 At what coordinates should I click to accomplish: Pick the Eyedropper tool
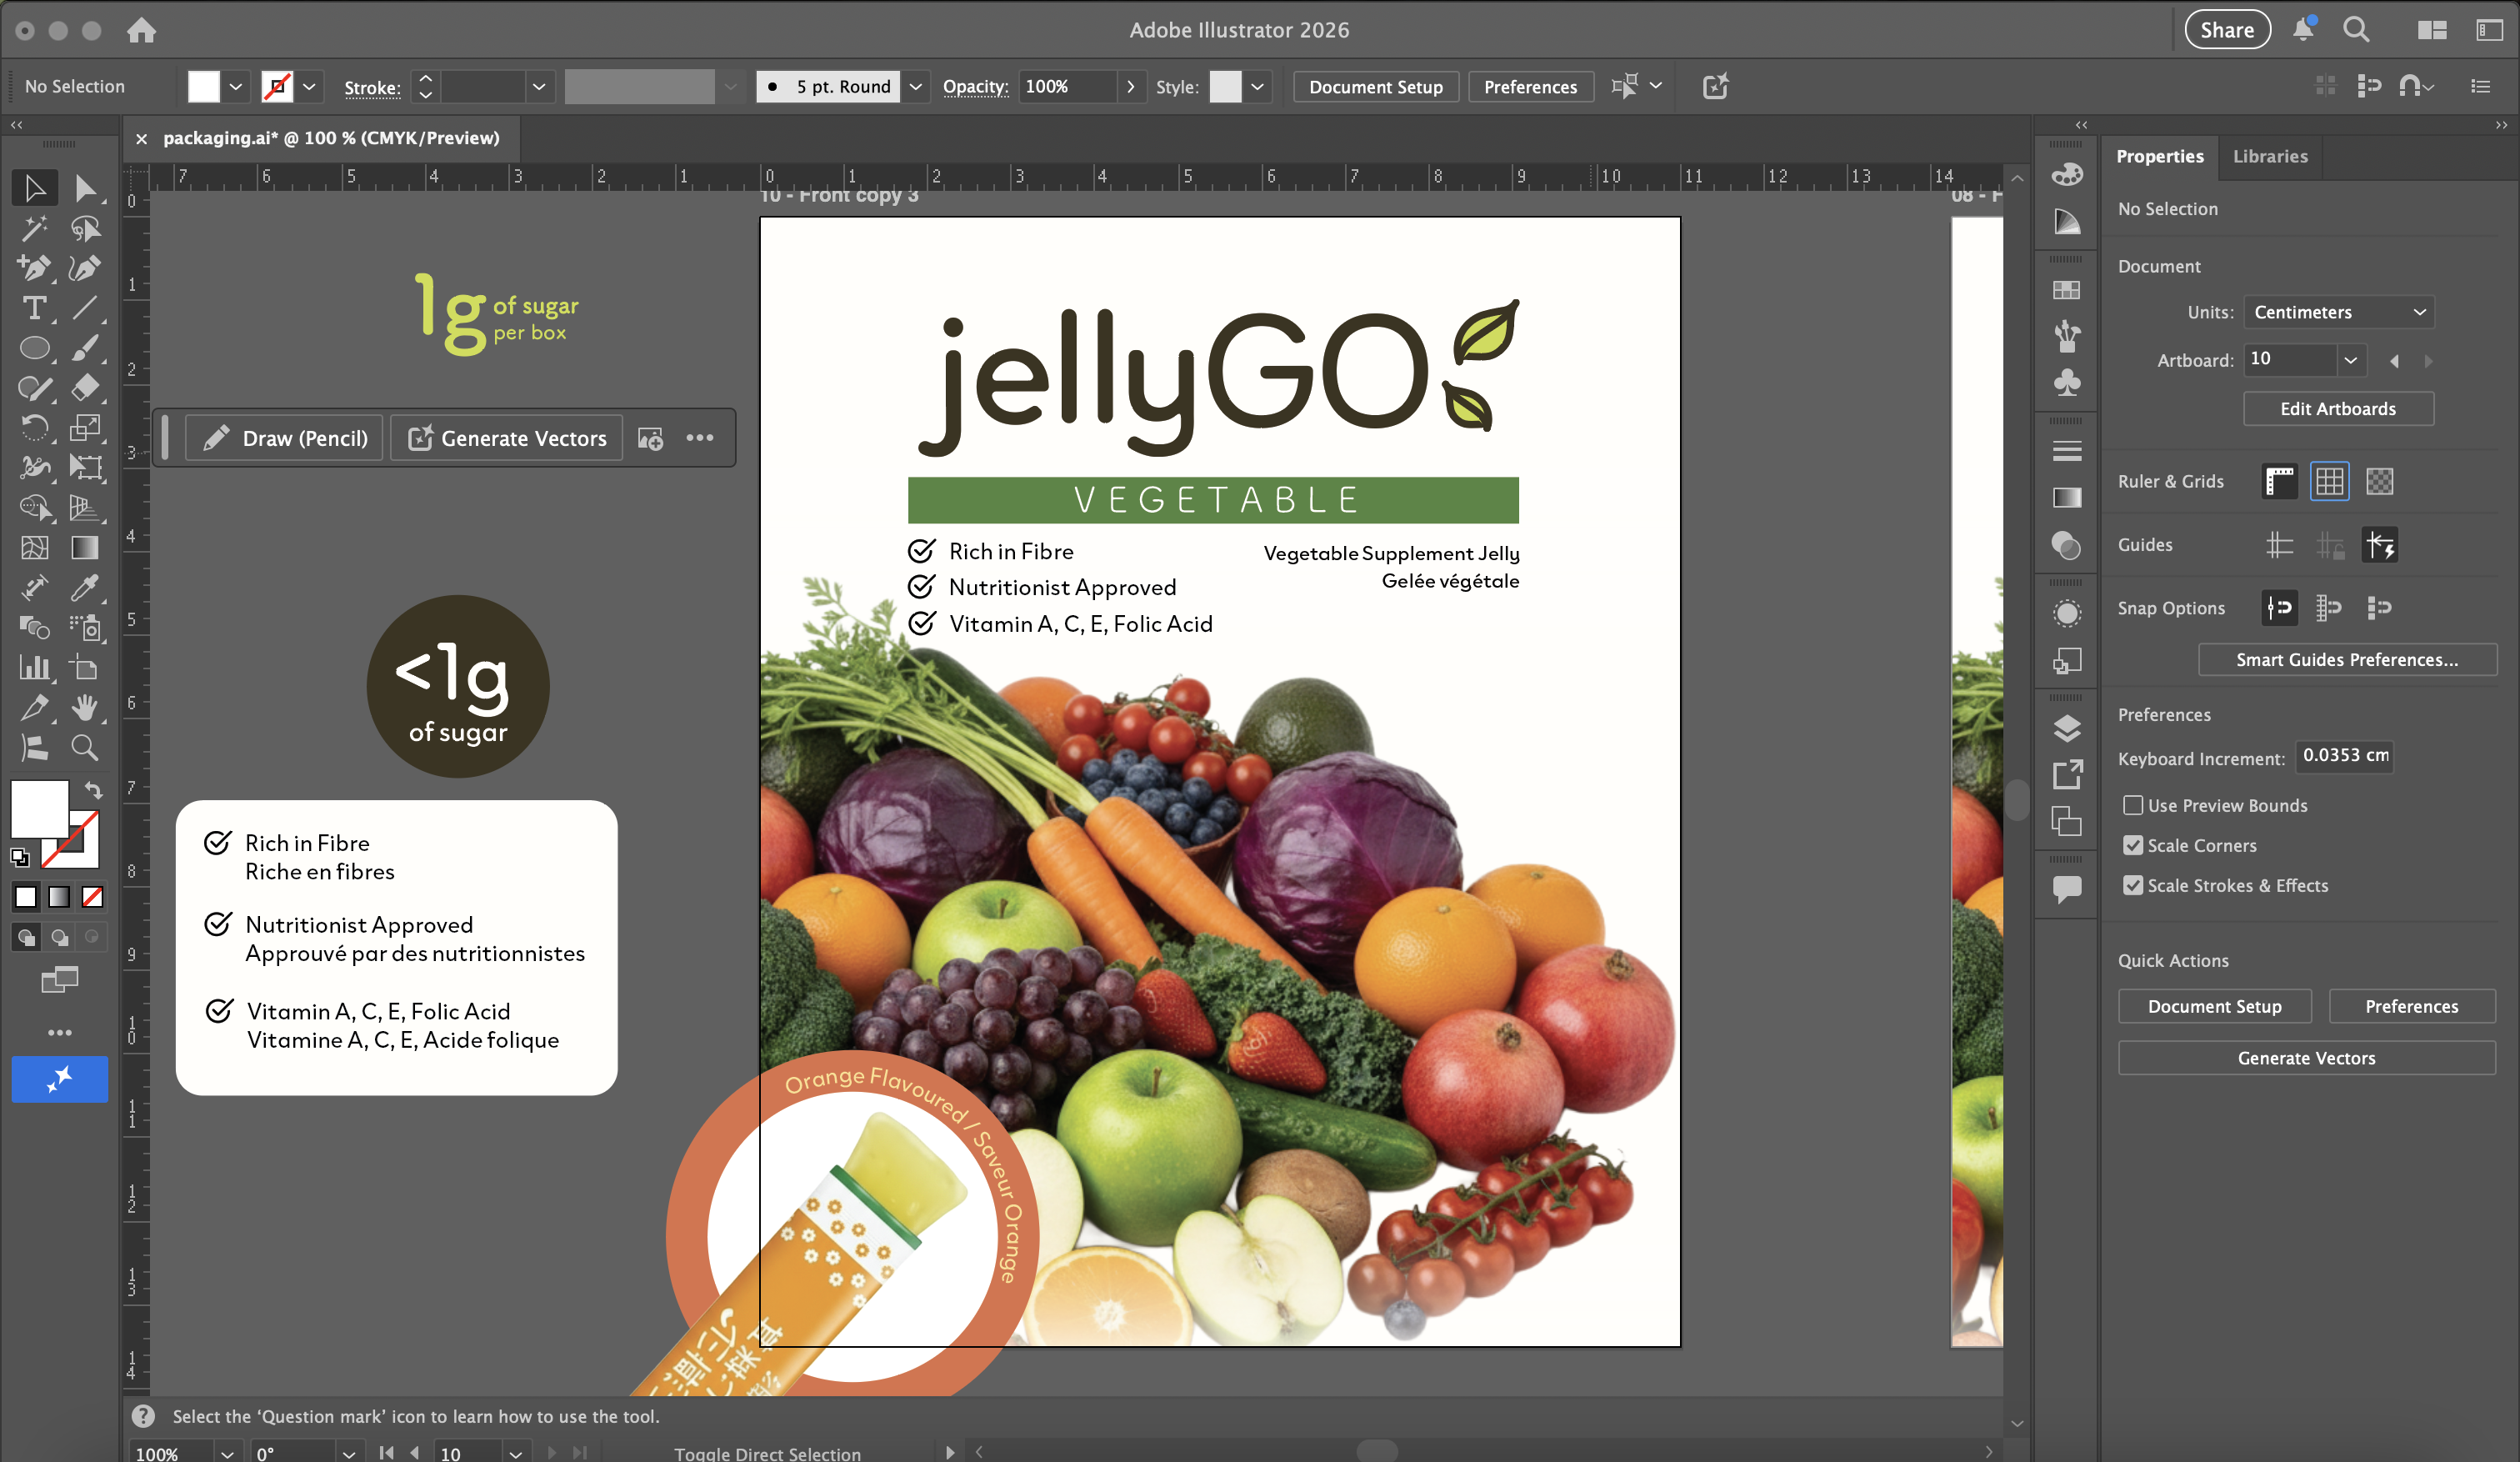click(85, 588)
